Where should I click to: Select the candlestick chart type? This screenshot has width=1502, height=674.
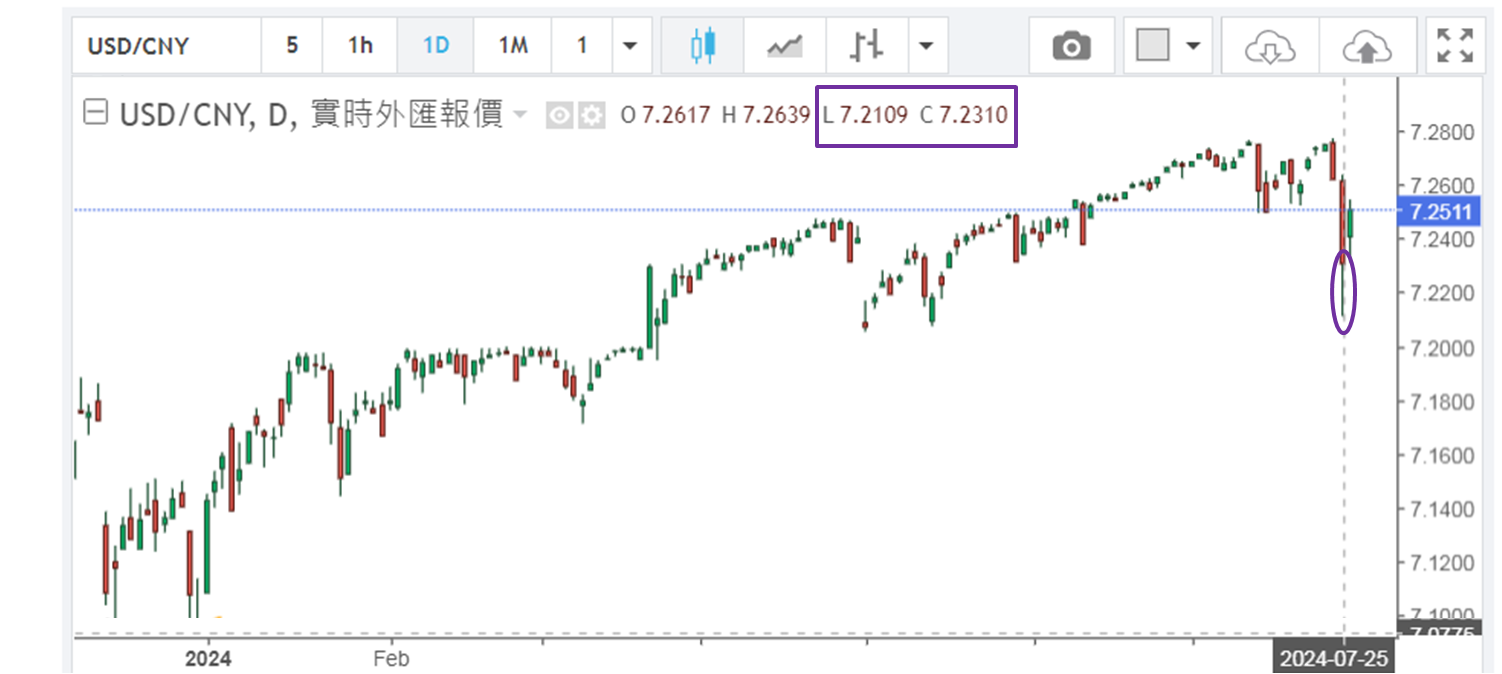pyautogui.click(x=704, y=46)
